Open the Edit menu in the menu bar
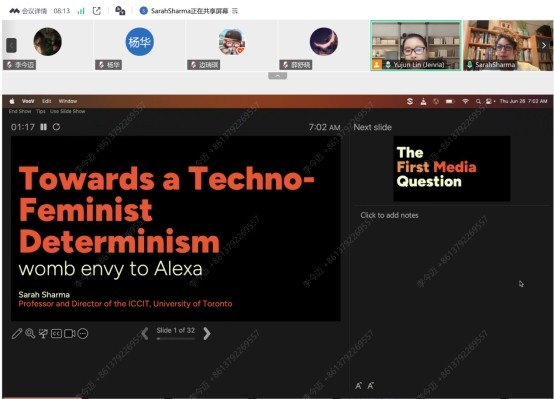 point(47,101)
